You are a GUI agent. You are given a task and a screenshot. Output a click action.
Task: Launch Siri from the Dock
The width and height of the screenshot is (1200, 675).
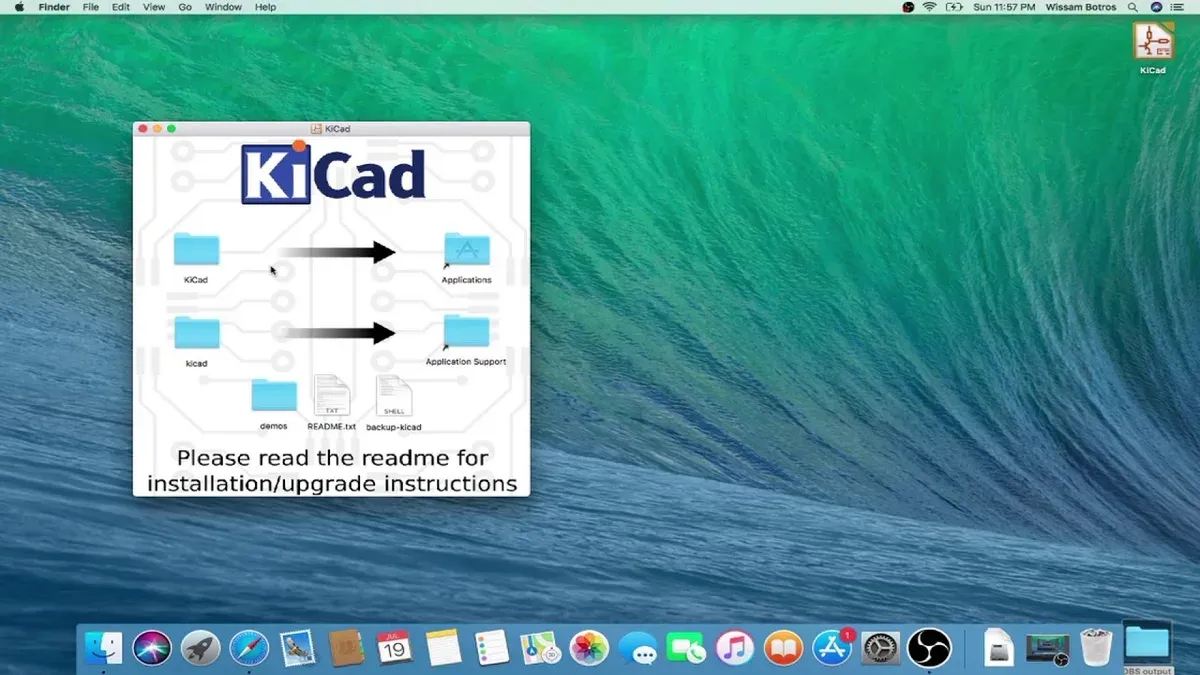pyautogui.click(x=152, y=648)
